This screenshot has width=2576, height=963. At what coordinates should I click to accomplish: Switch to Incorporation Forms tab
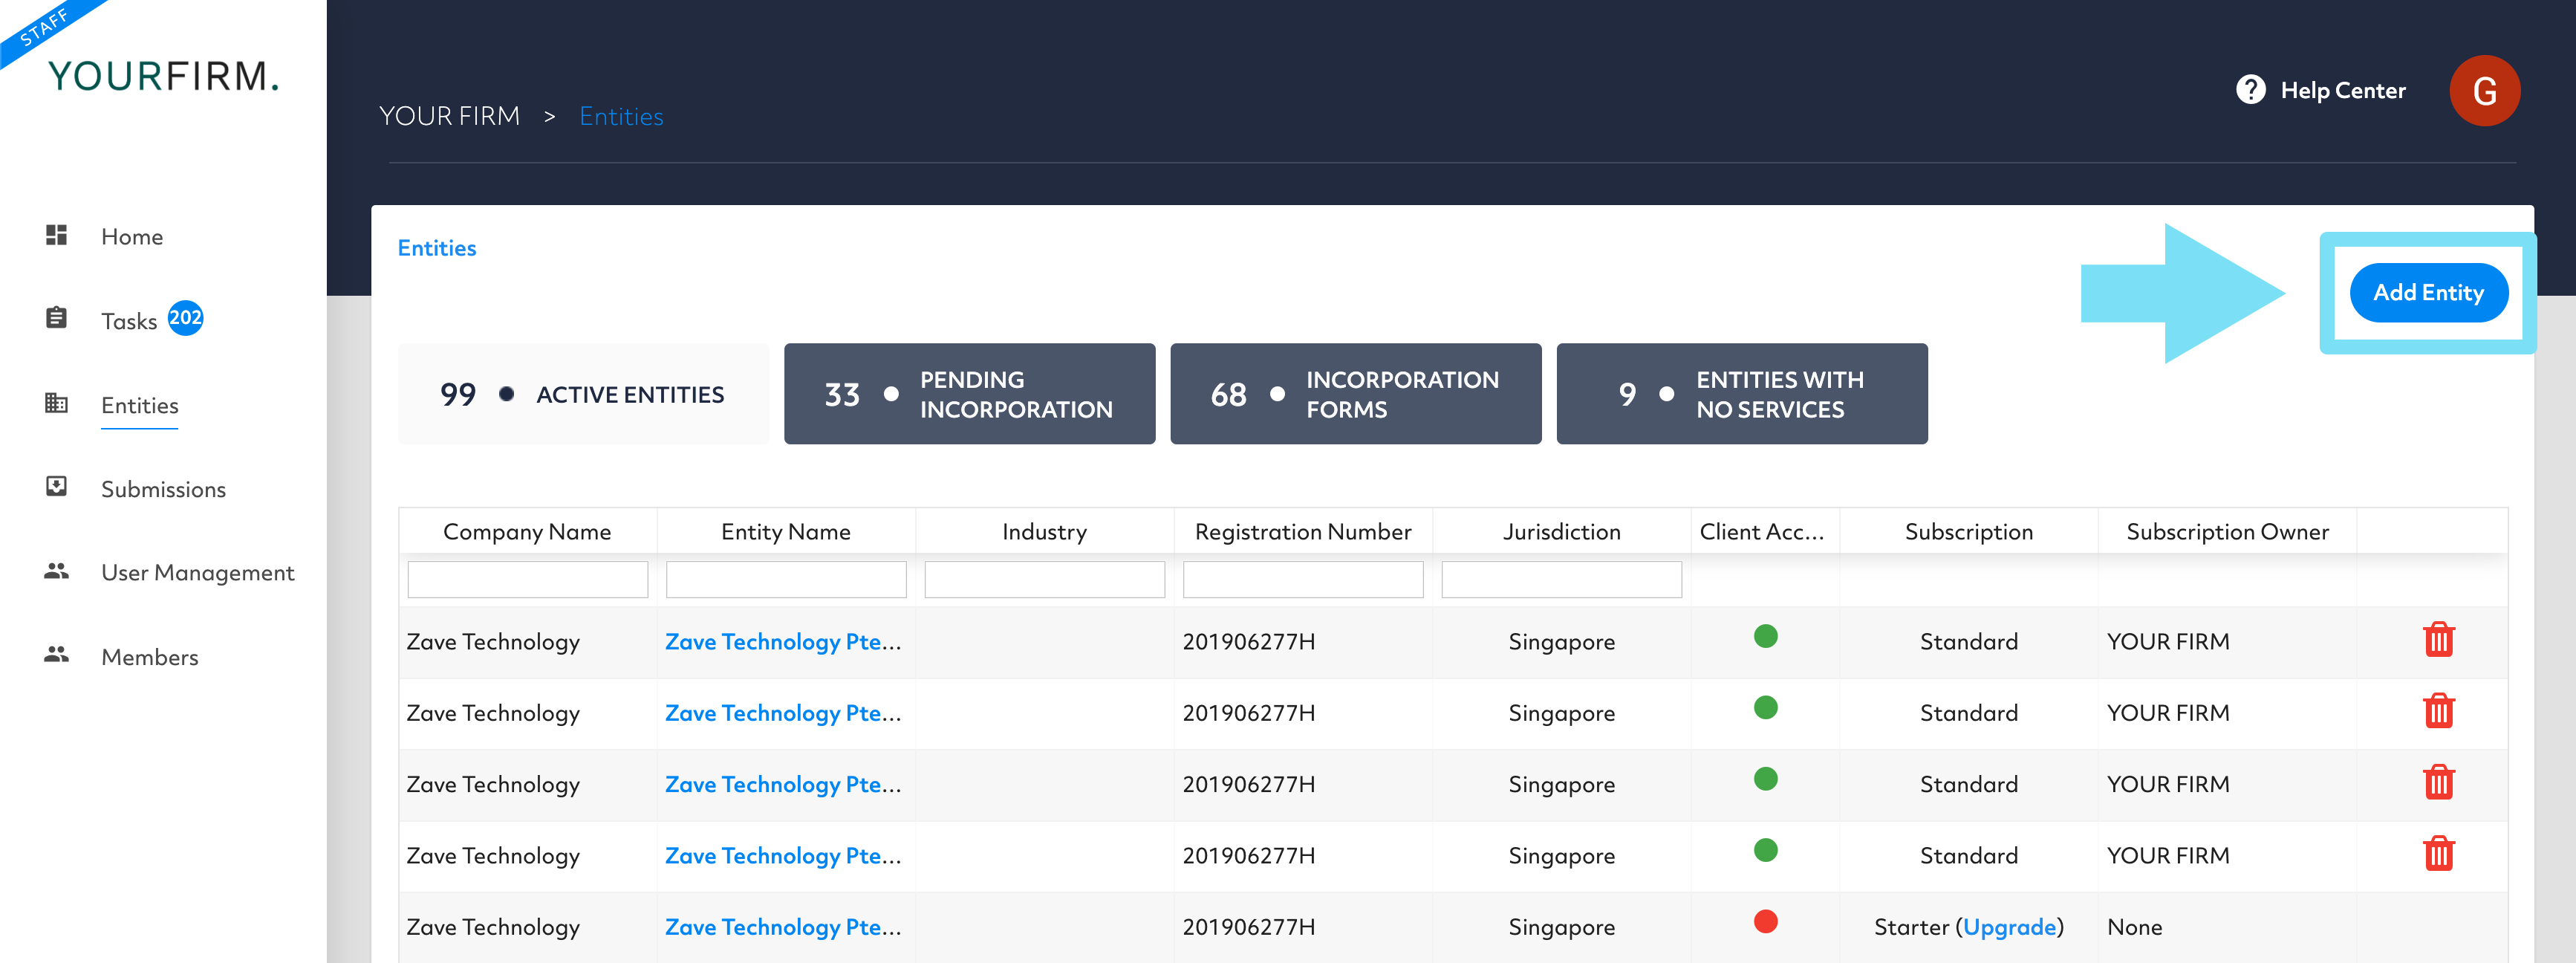1355,394
